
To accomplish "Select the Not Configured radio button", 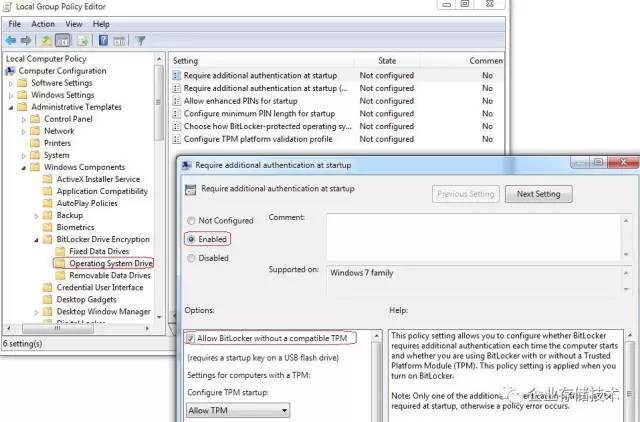I will [191, 220].
